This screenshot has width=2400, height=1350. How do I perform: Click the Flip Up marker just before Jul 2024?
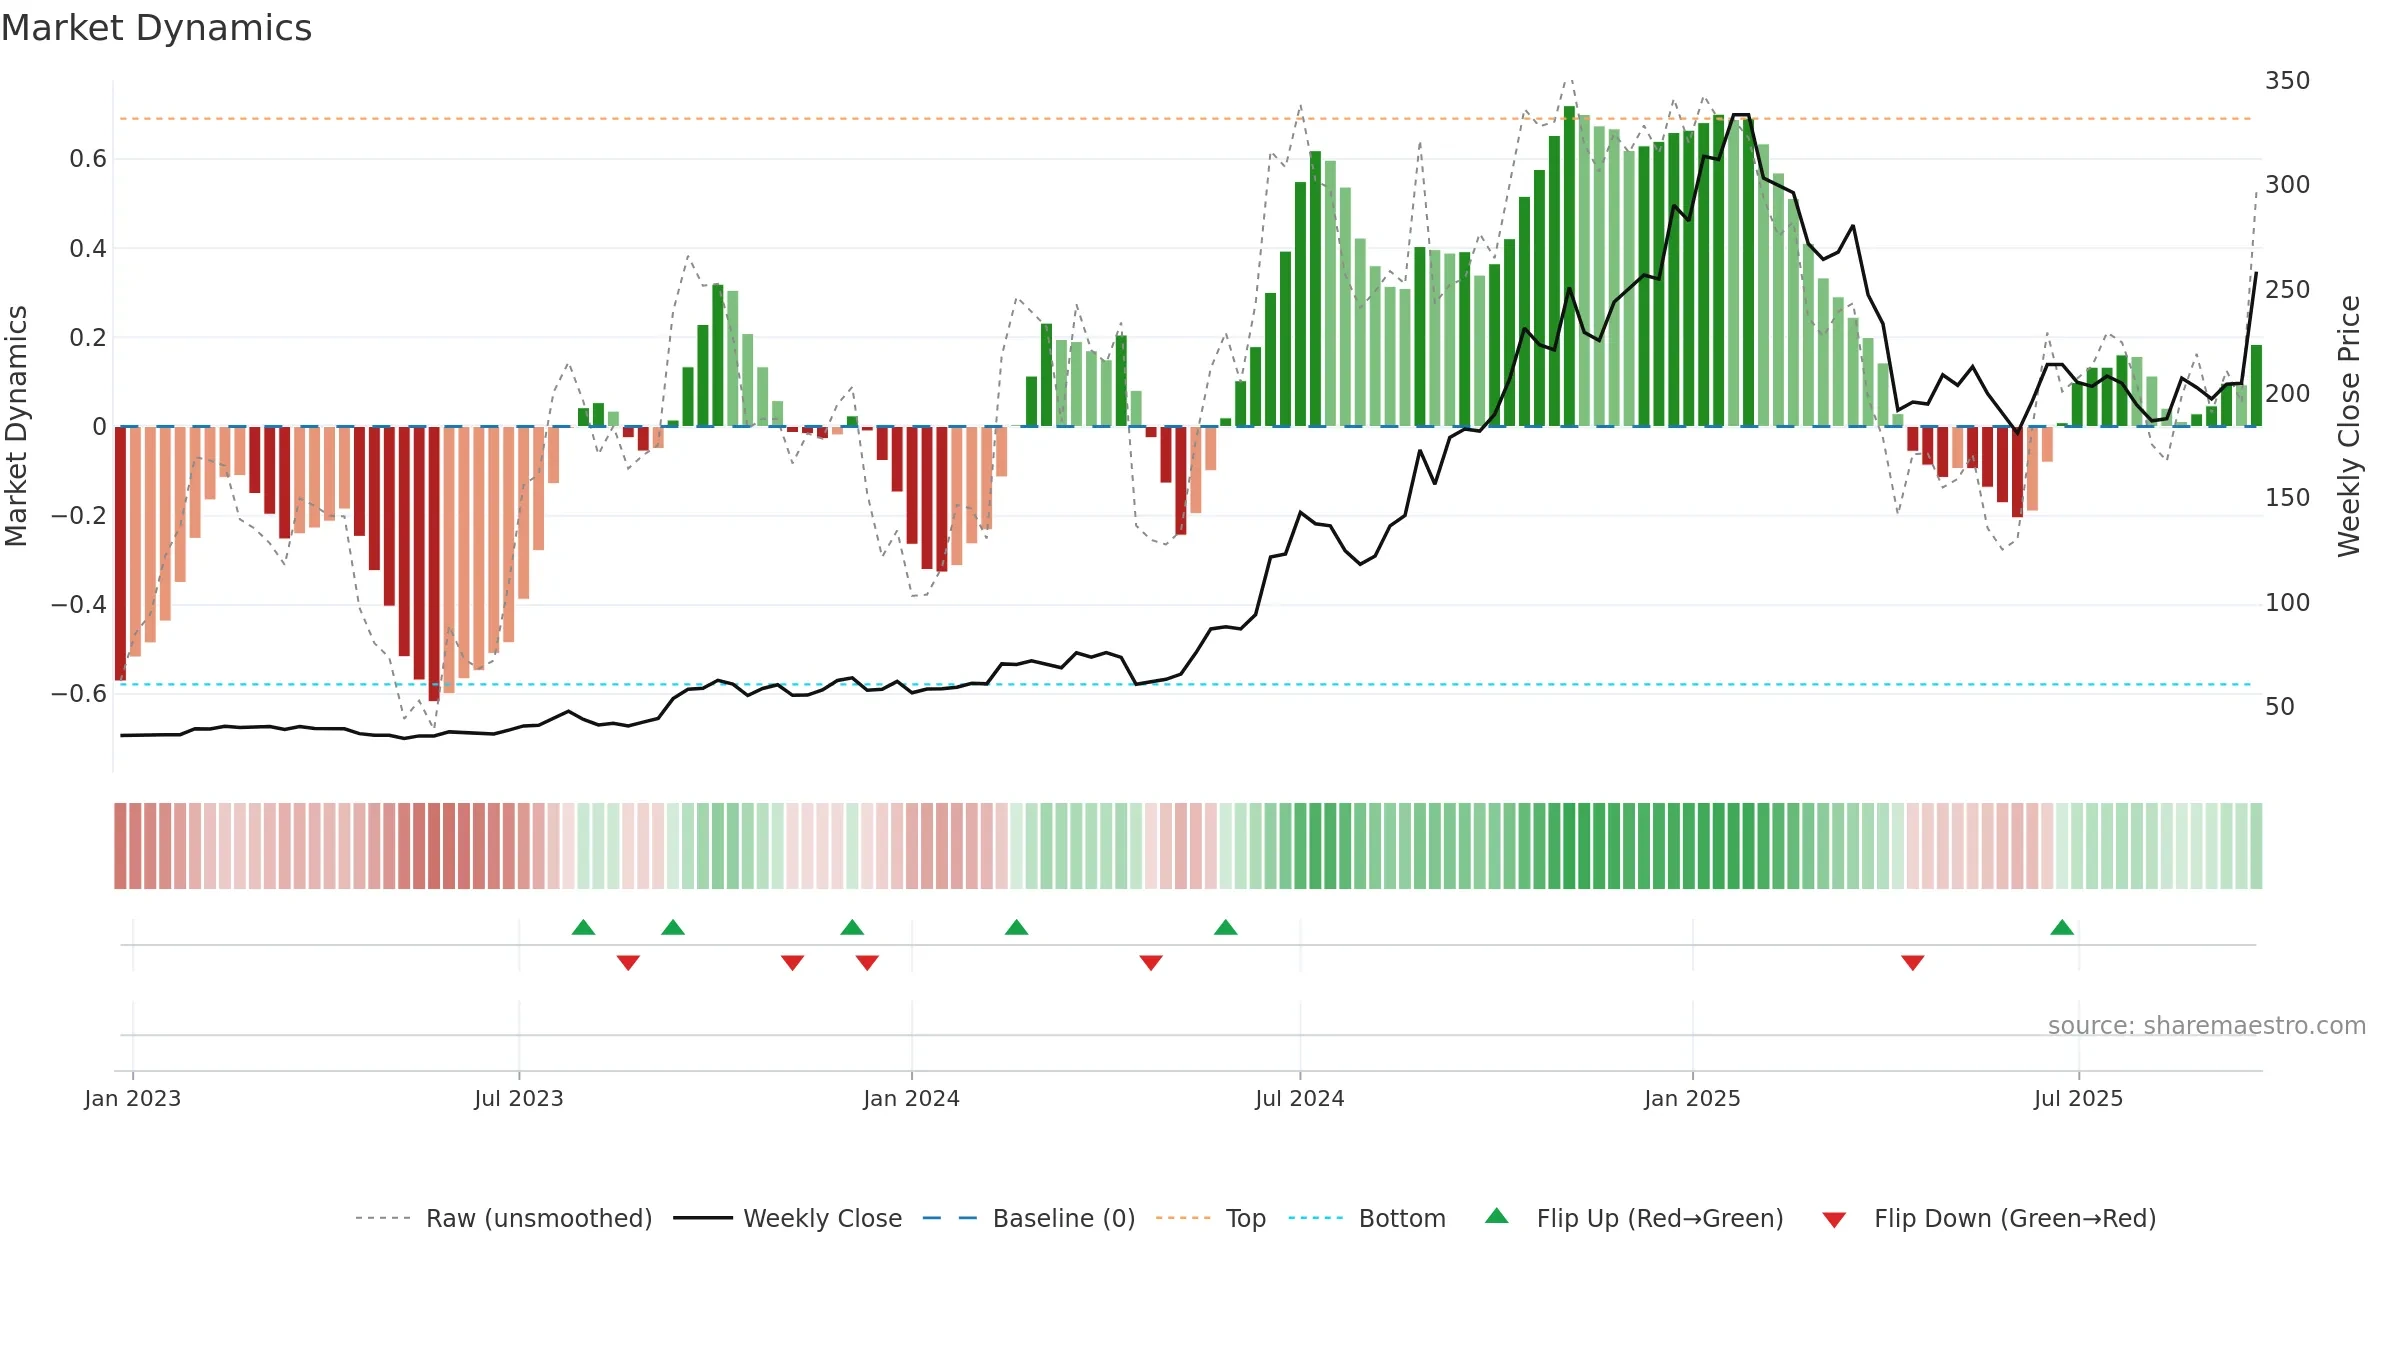coord(1226,927)
